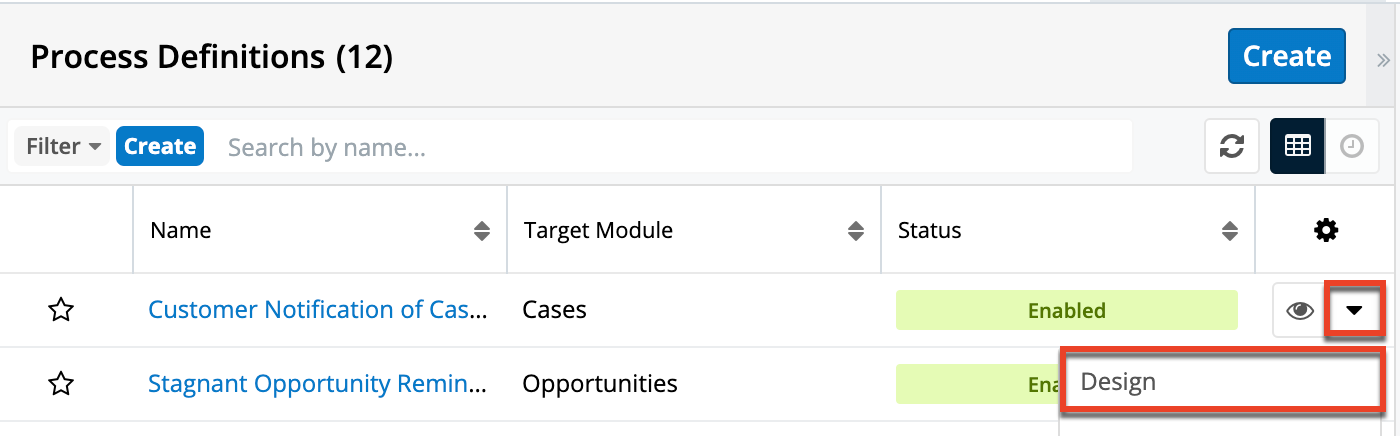The height and width of the screenshot is (436, 1400).
Task: Open the activity stream clock icon
Action: pyautogui.click(x=1352, y=146)
